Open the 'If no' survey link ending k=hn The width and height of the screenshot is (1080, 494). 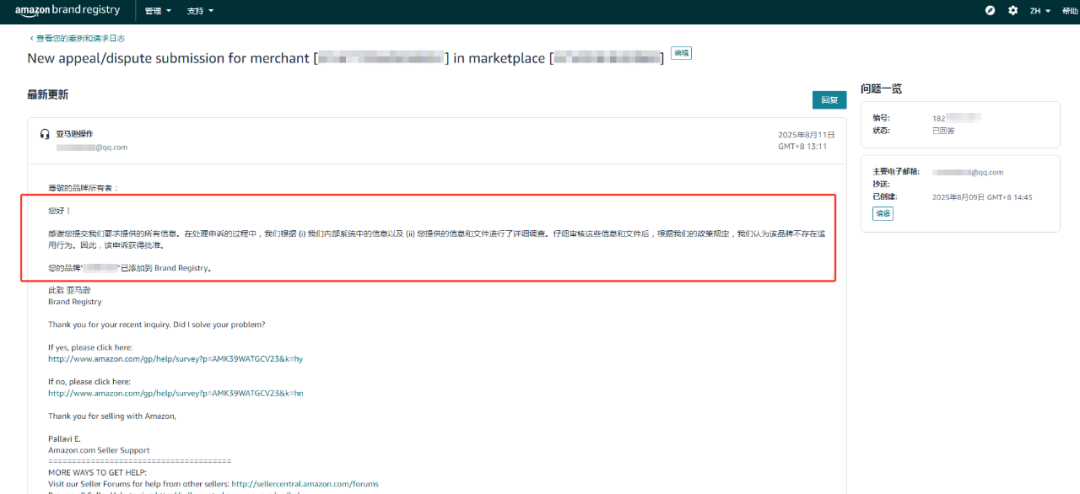pos(176,393)
